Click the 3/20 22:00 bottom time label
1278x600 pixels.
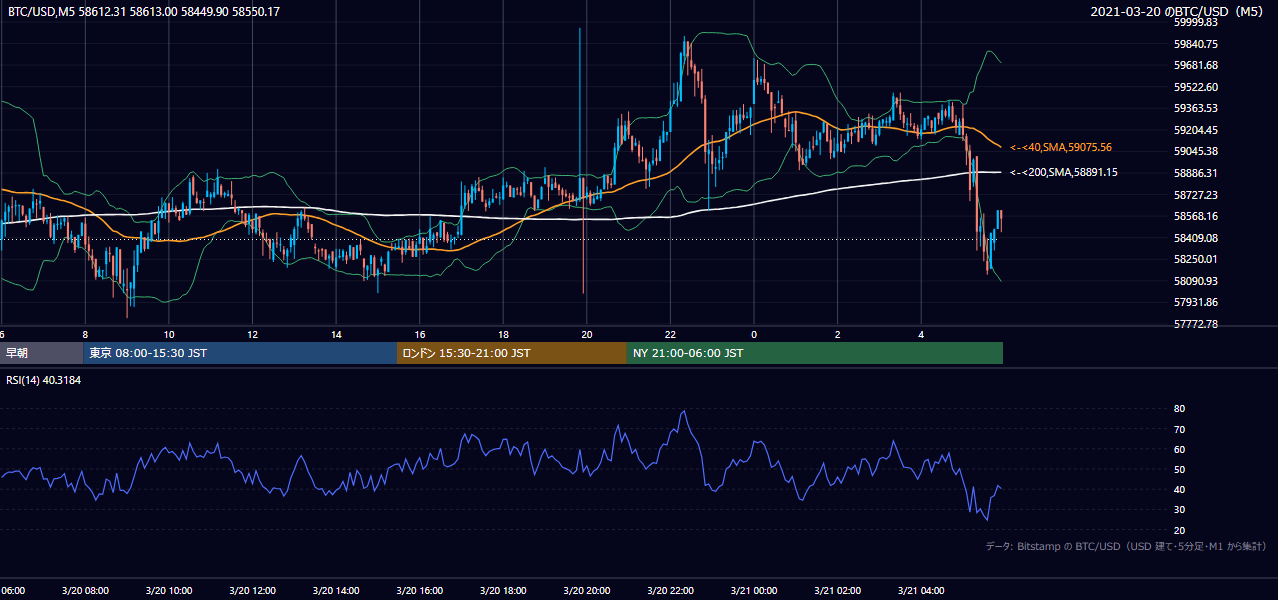670,591
